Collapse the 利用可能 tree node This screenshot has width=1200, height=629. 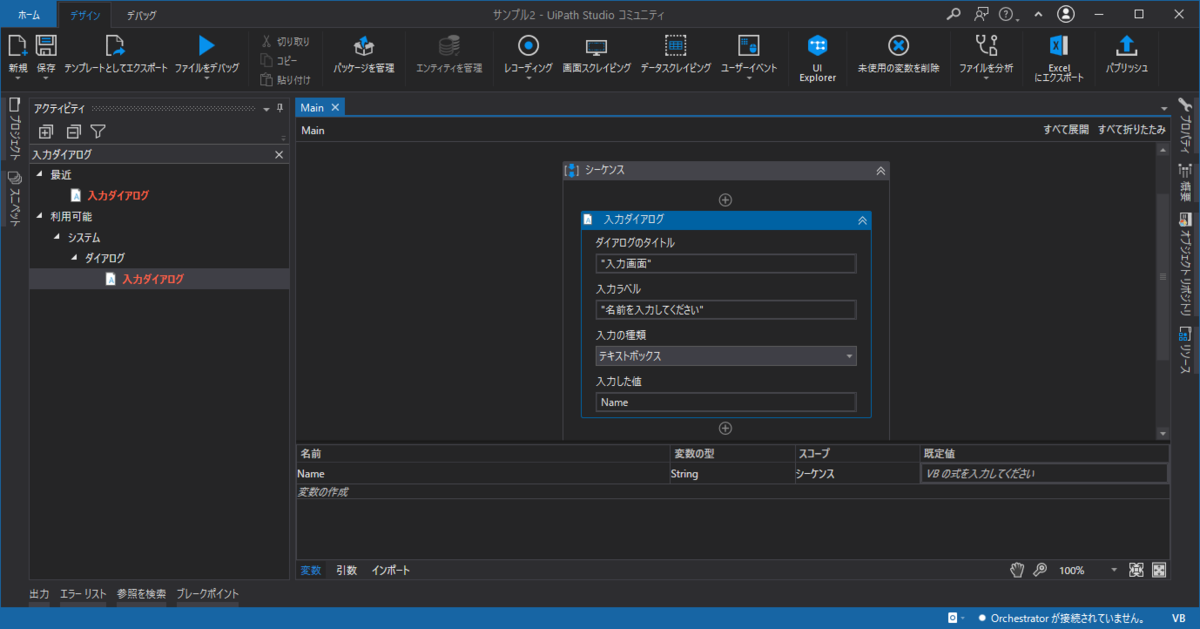pyautogui.click(x=41, y=216)
